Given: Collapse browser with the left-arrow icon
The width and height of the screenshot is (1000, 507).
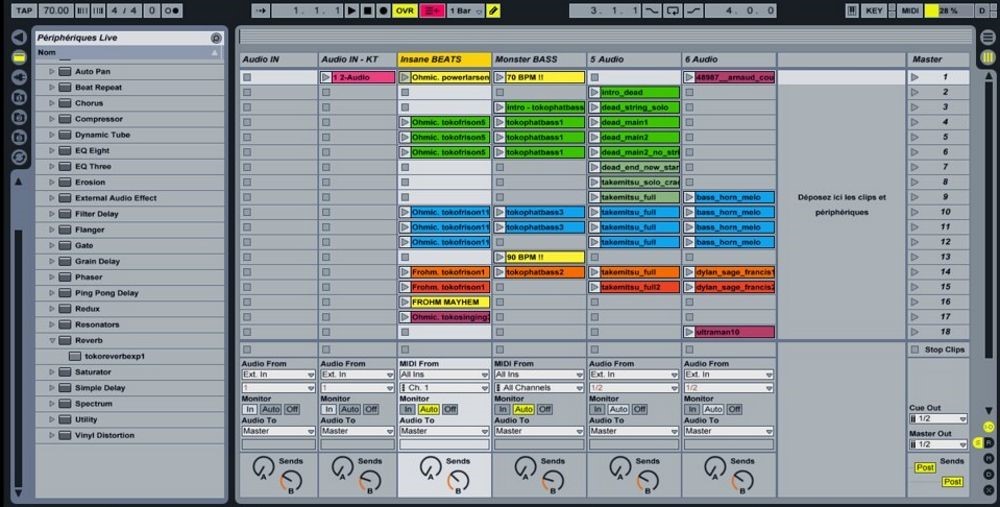Looking at the screenshot, I should coord(19,38).
